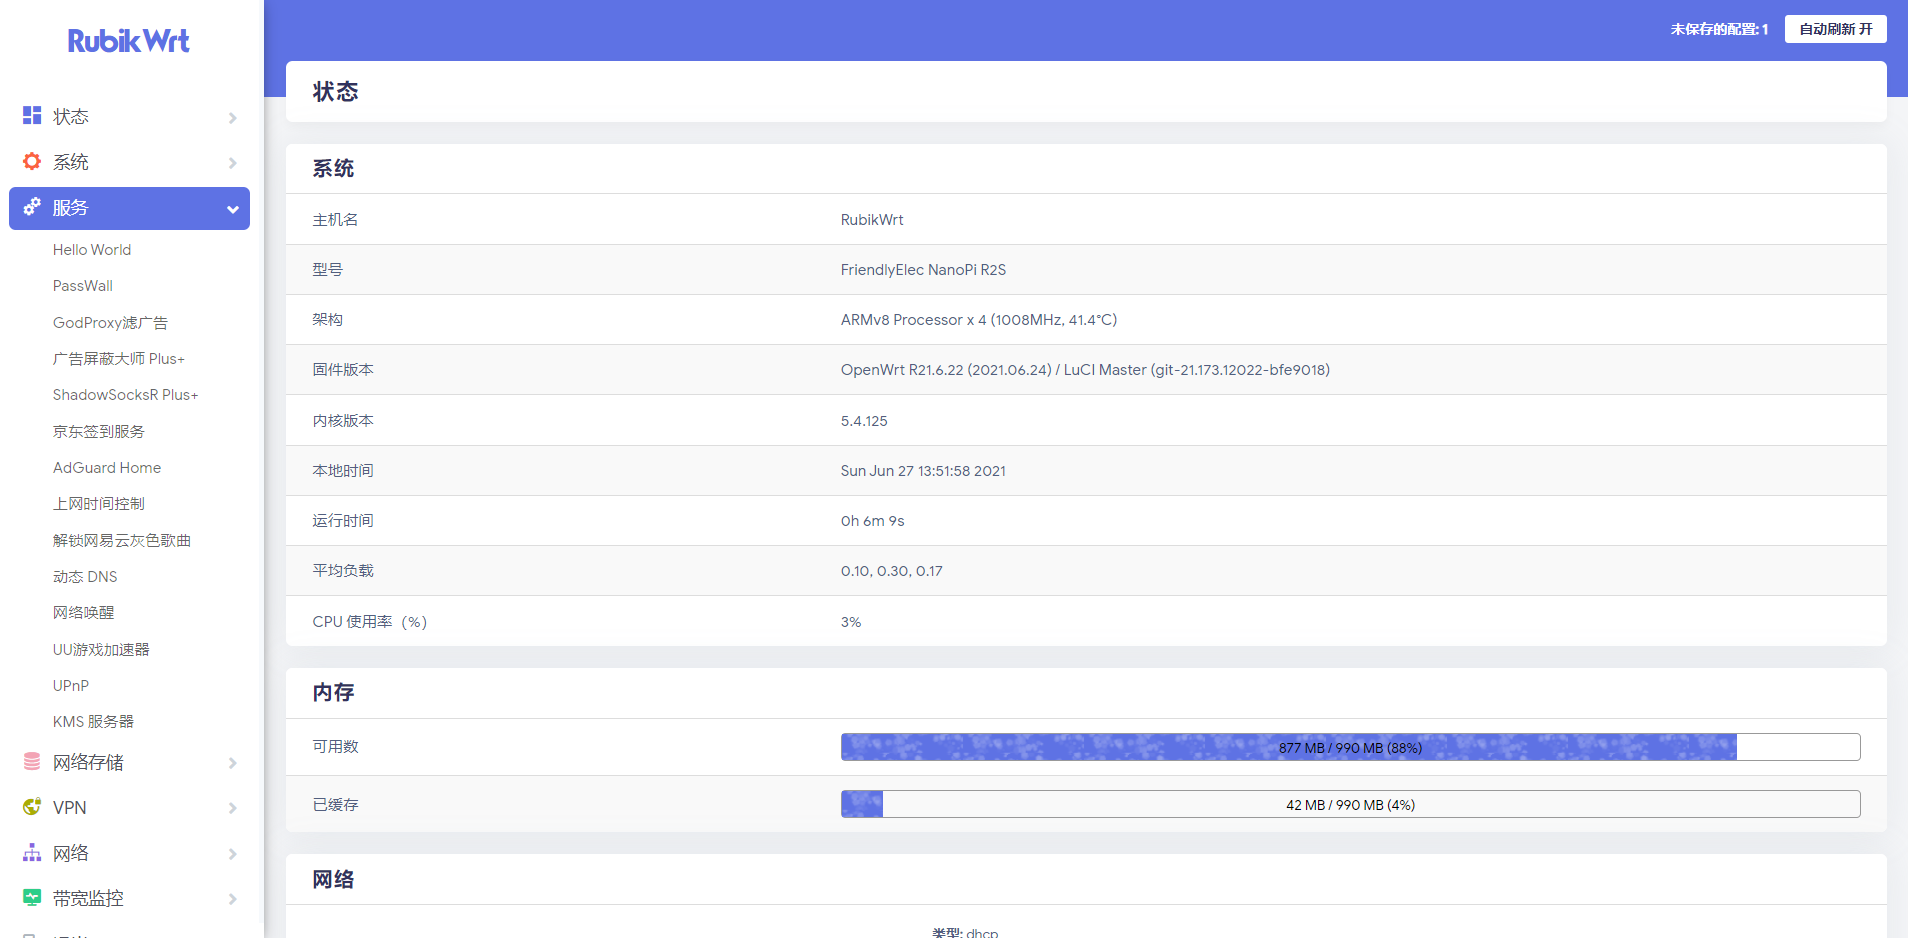This screenshot has height=938, width=1908.
Task: Select AdGuard Home from sidebar
Action: click(x=106, y=467)
